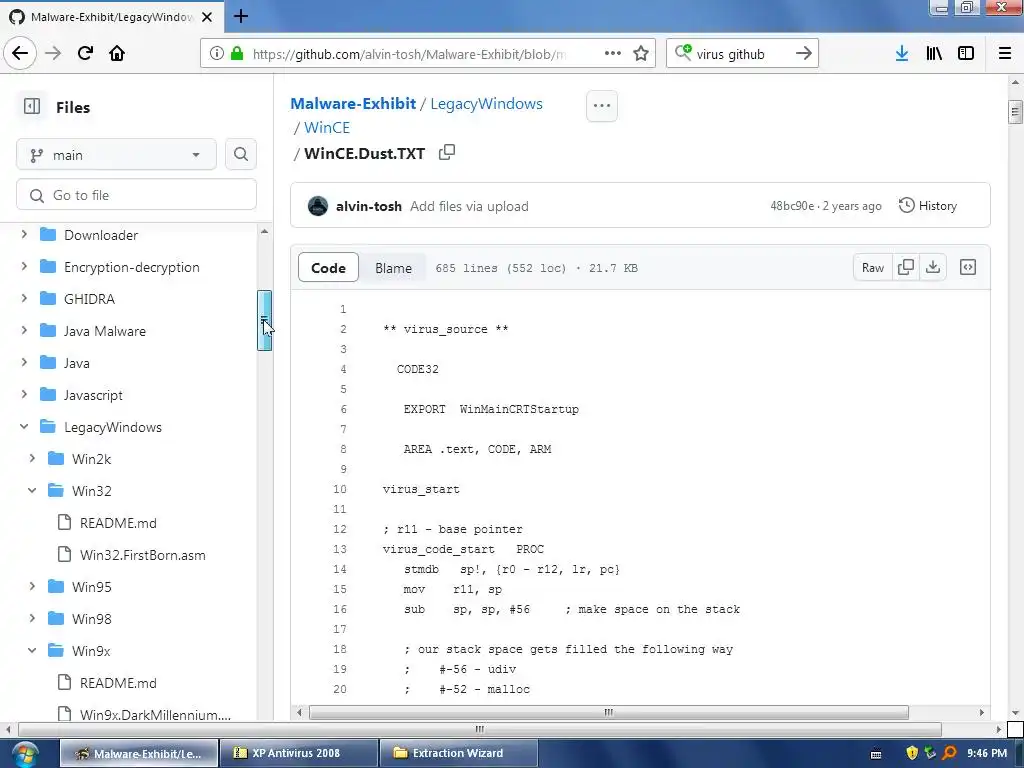Click the page vertical scrollbar thumb

point(1014,111)
